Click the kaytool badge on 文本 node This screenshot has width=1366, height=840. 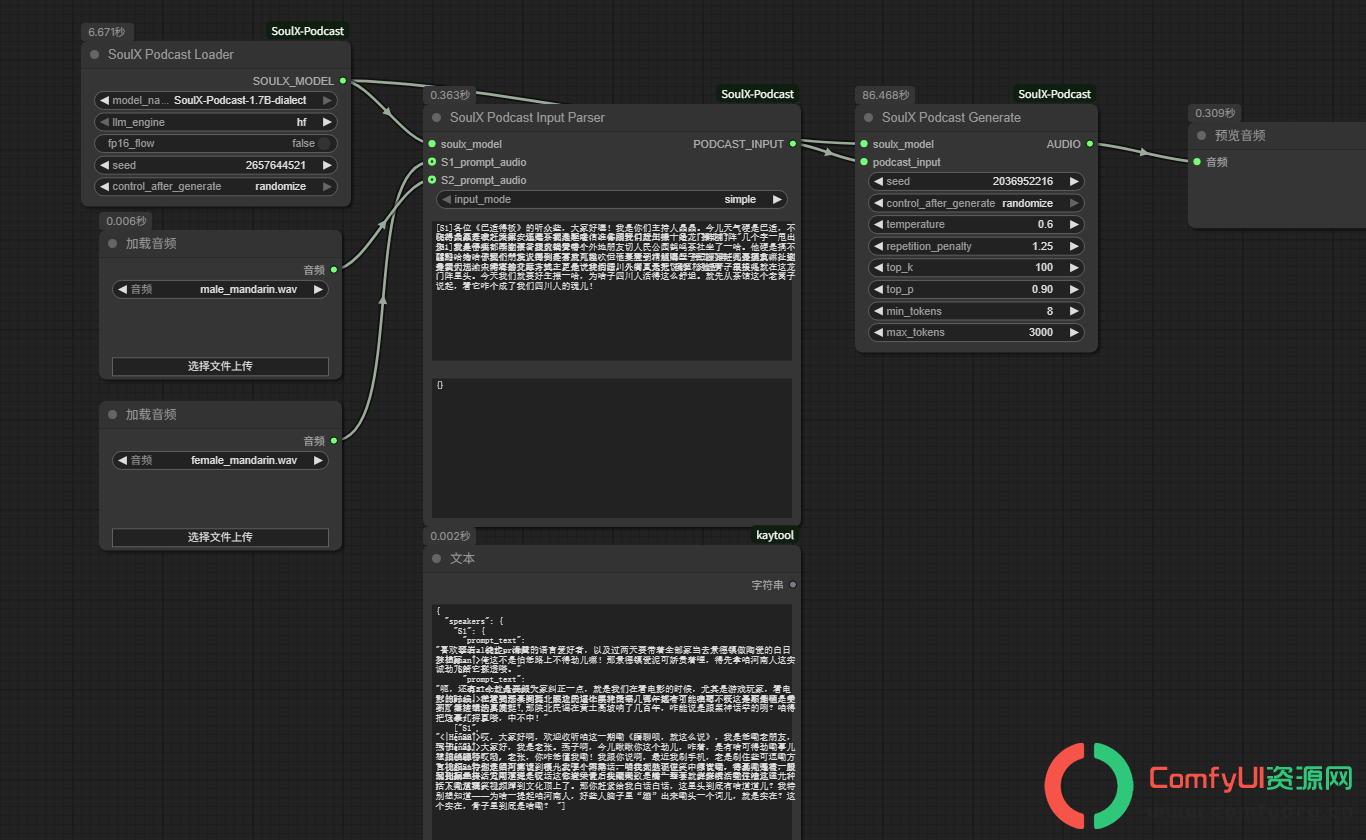coord(775,536)
